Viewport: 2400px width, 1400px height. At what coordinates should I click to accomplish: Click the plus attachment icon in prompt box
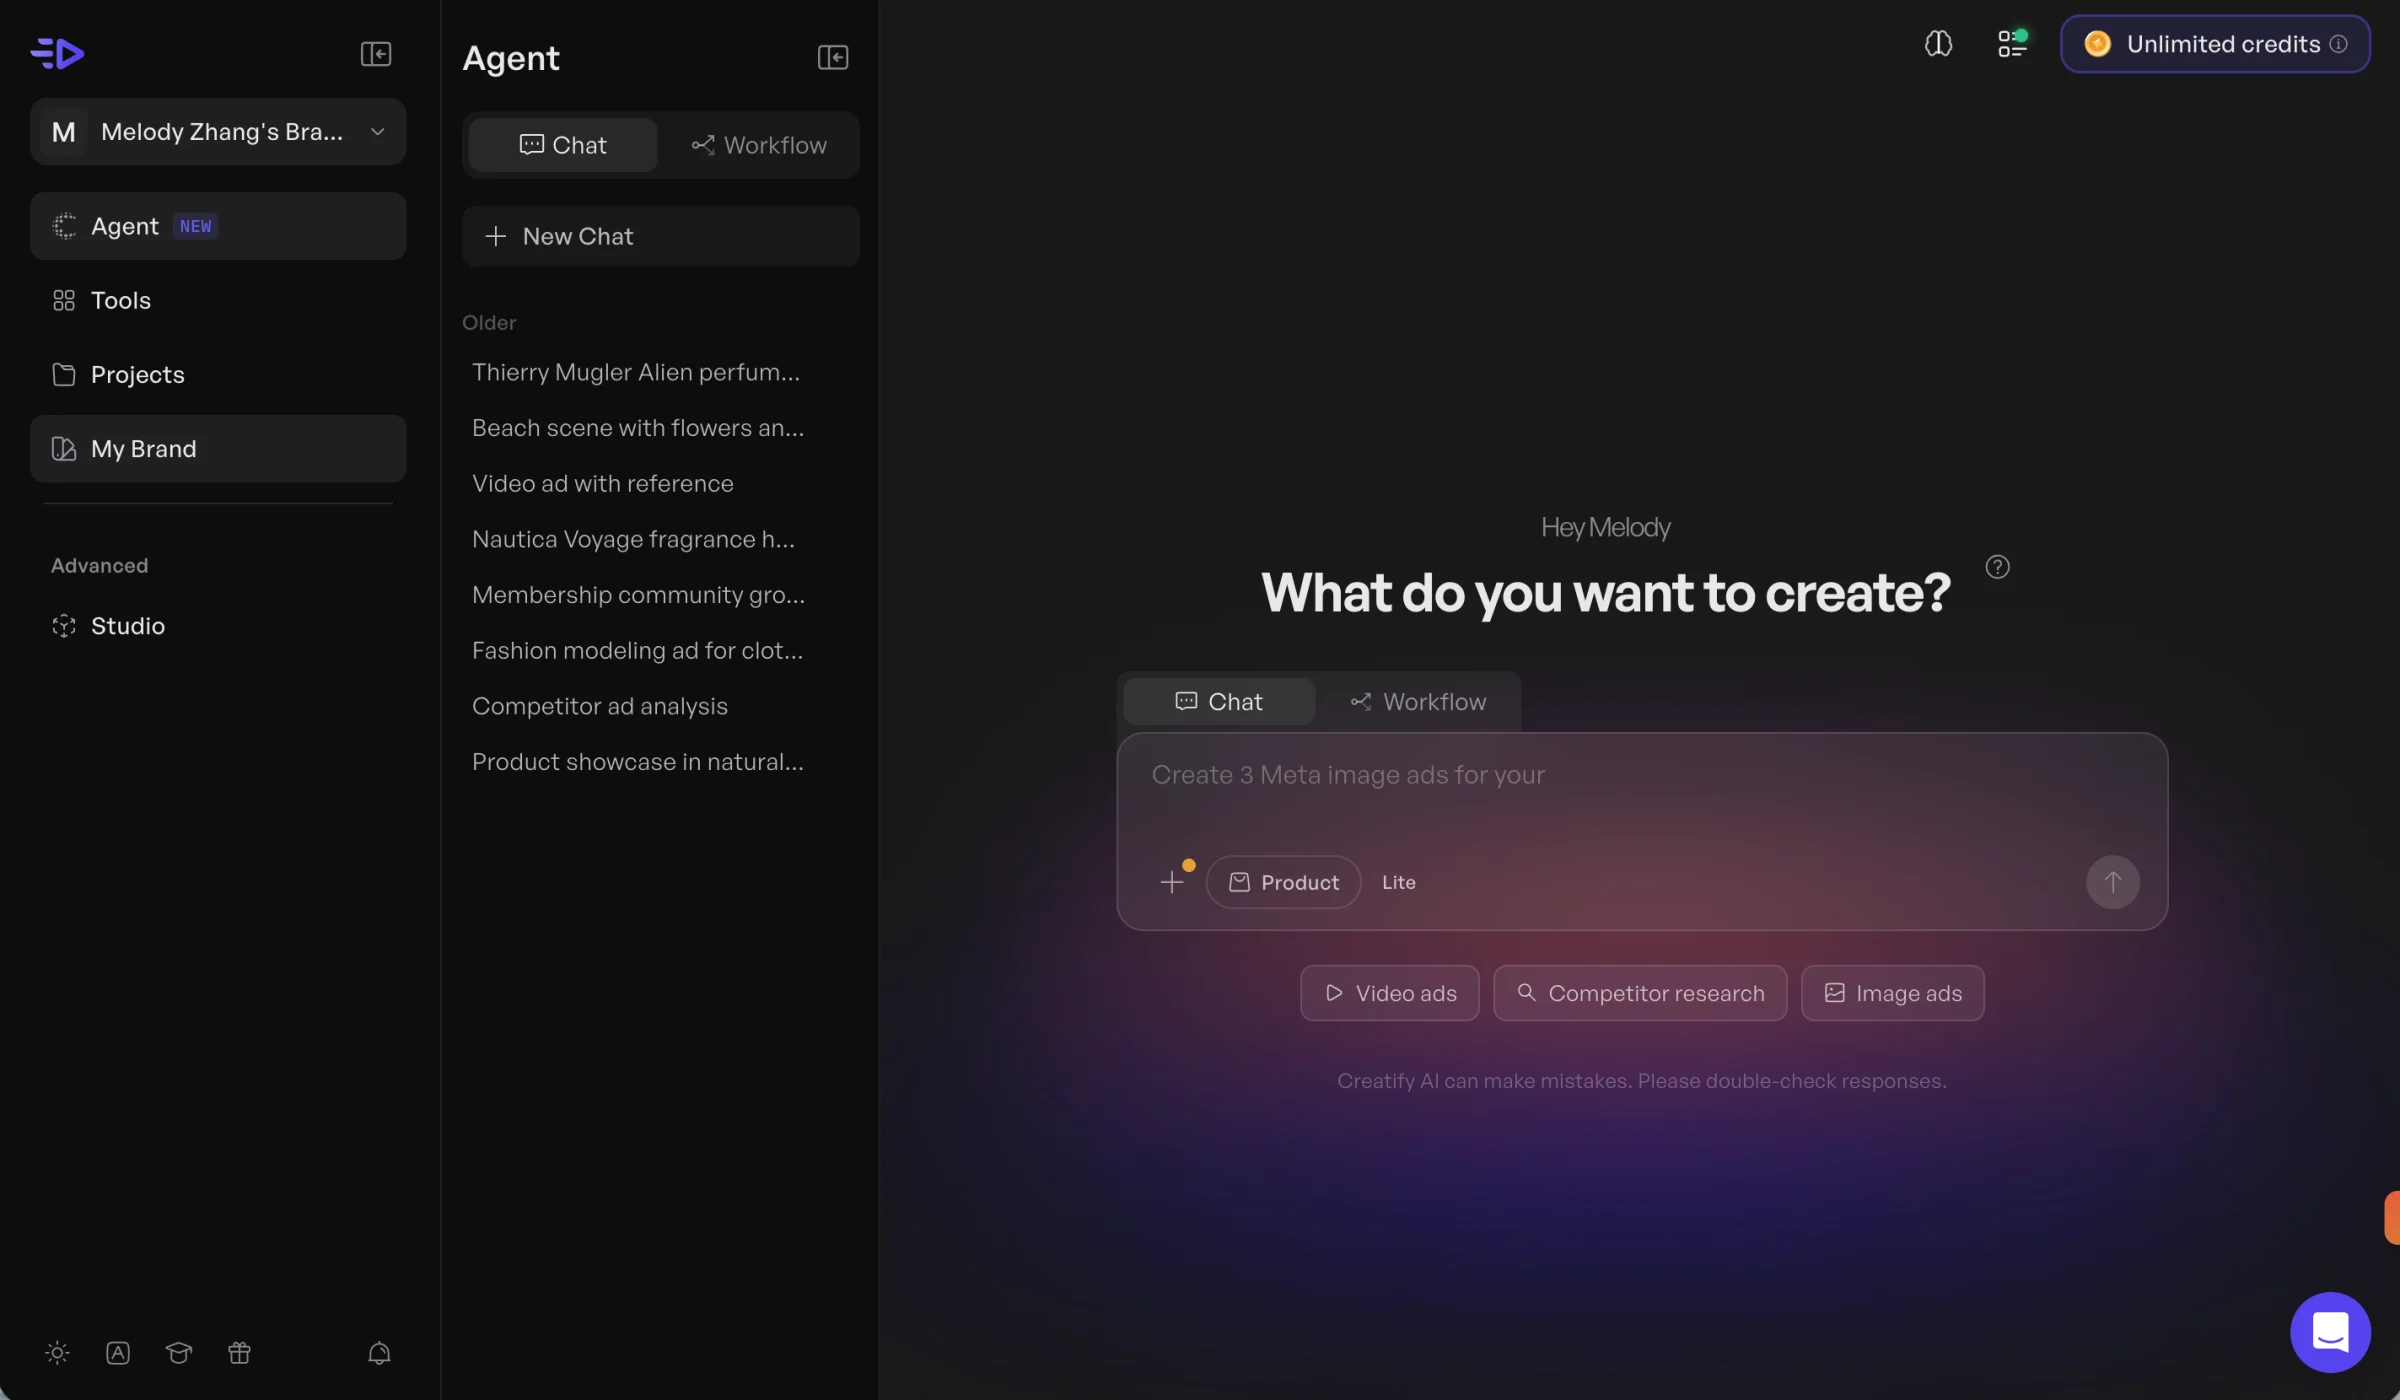click(x=1172, y=882)
